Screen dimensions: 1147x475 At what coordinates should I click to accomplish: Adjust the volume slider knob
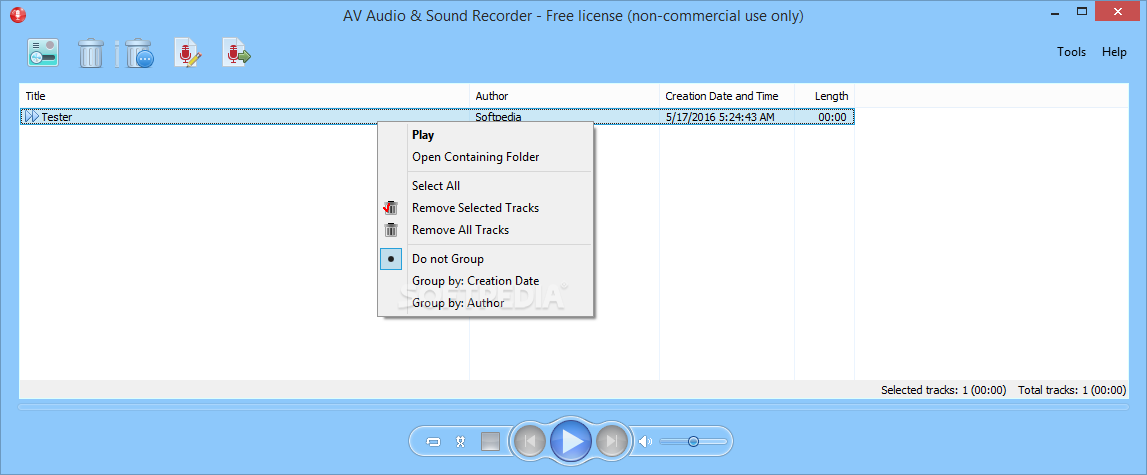693,441
